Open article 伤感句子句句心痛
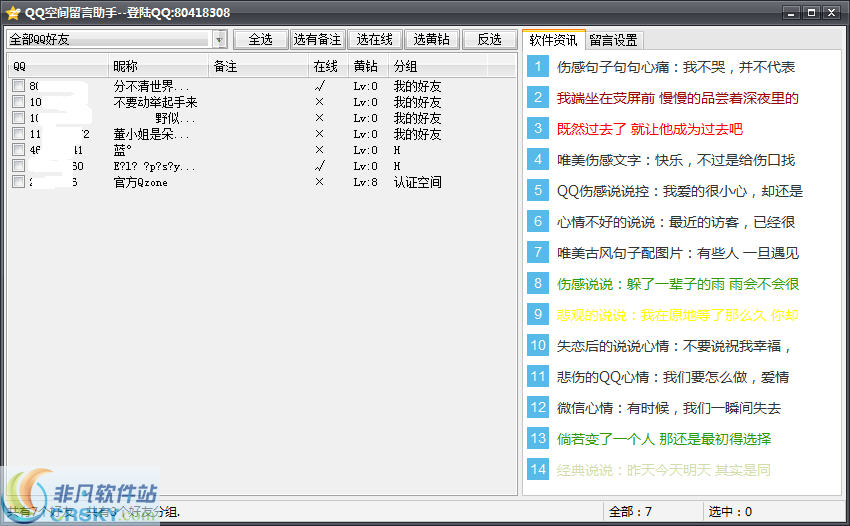850x526 pixels. 675,67
